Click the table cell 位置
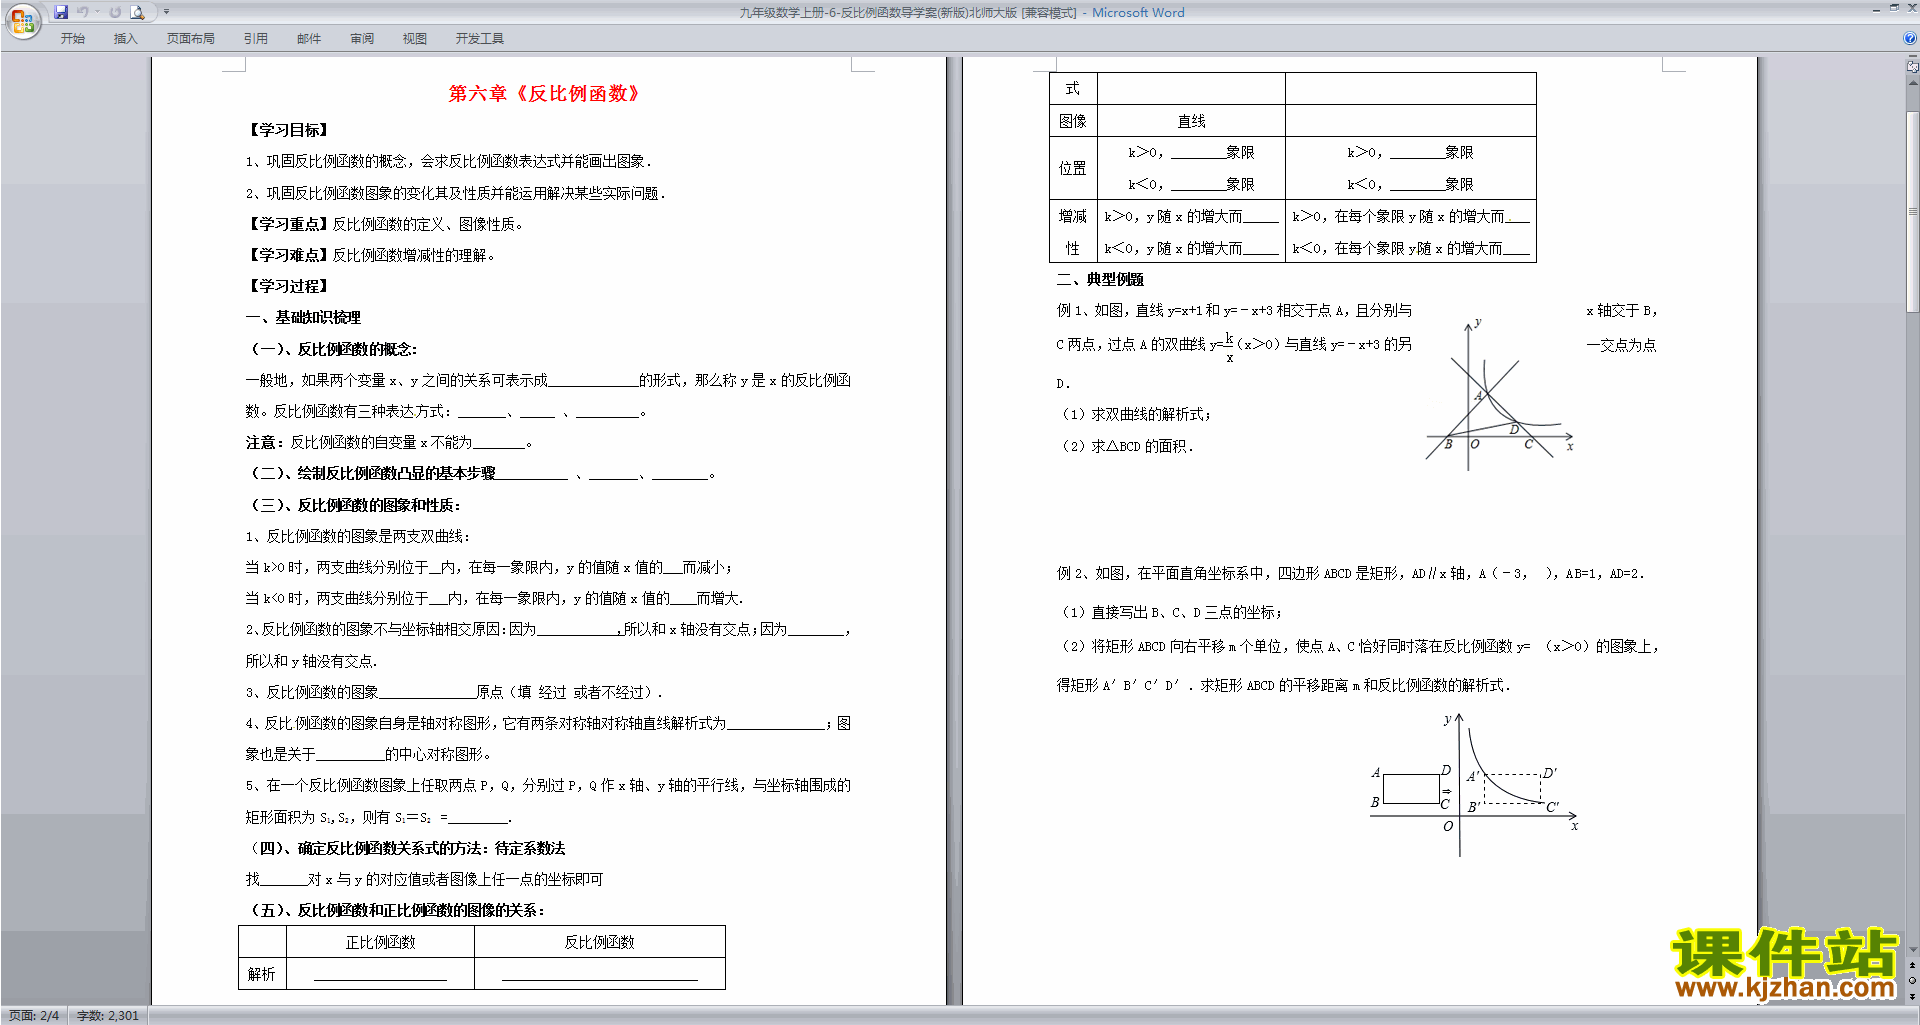The height and width of the screenshot is (1025, 1920). click(1073, 168)
